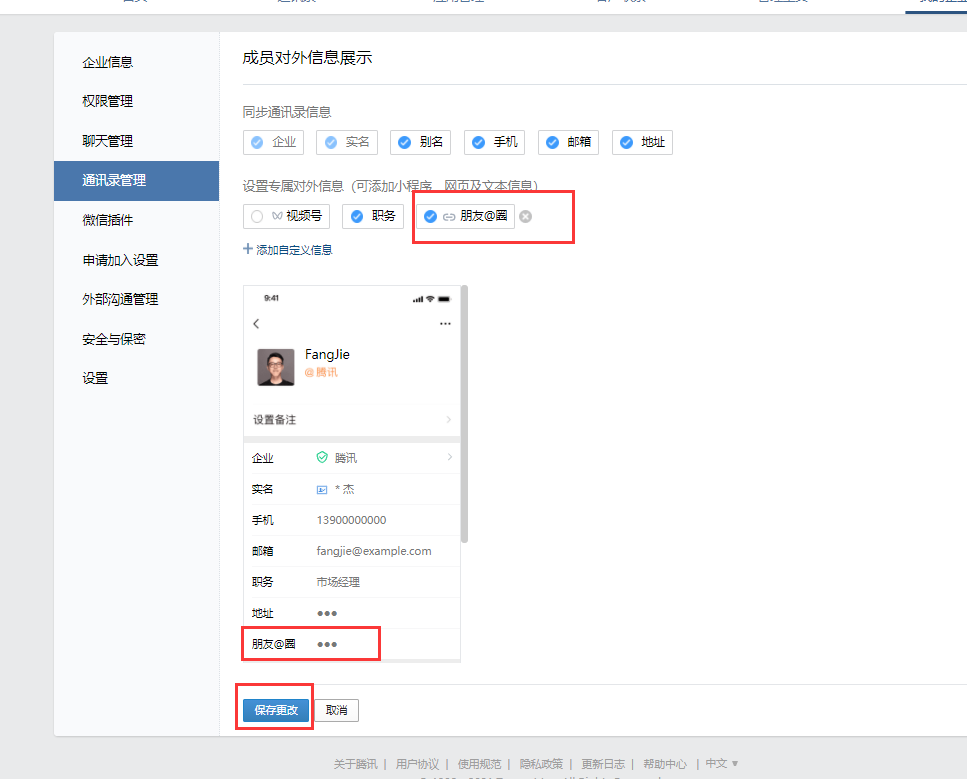Remove 朋友@圈 with the gray X icon
Screen dimensions: 967x779
pos(525,216)
